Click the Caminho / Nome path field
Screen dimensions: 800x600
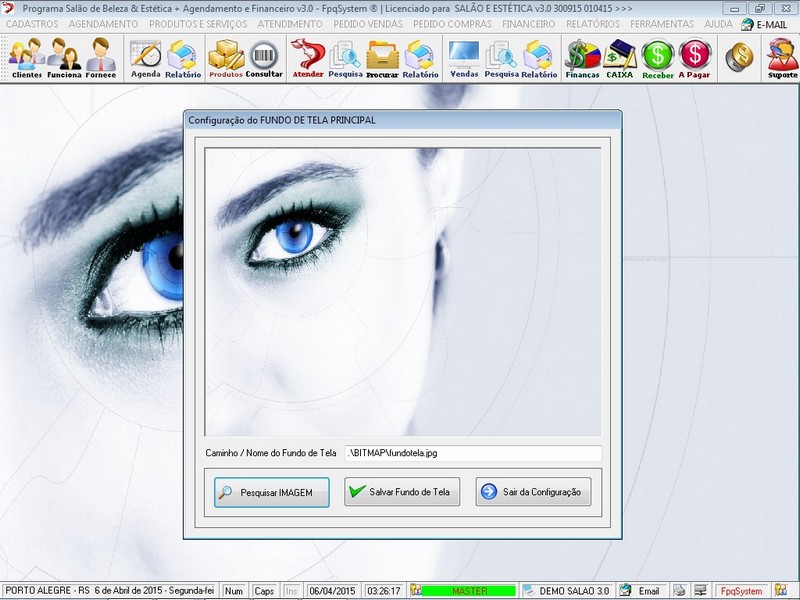(x=472, y=453)
